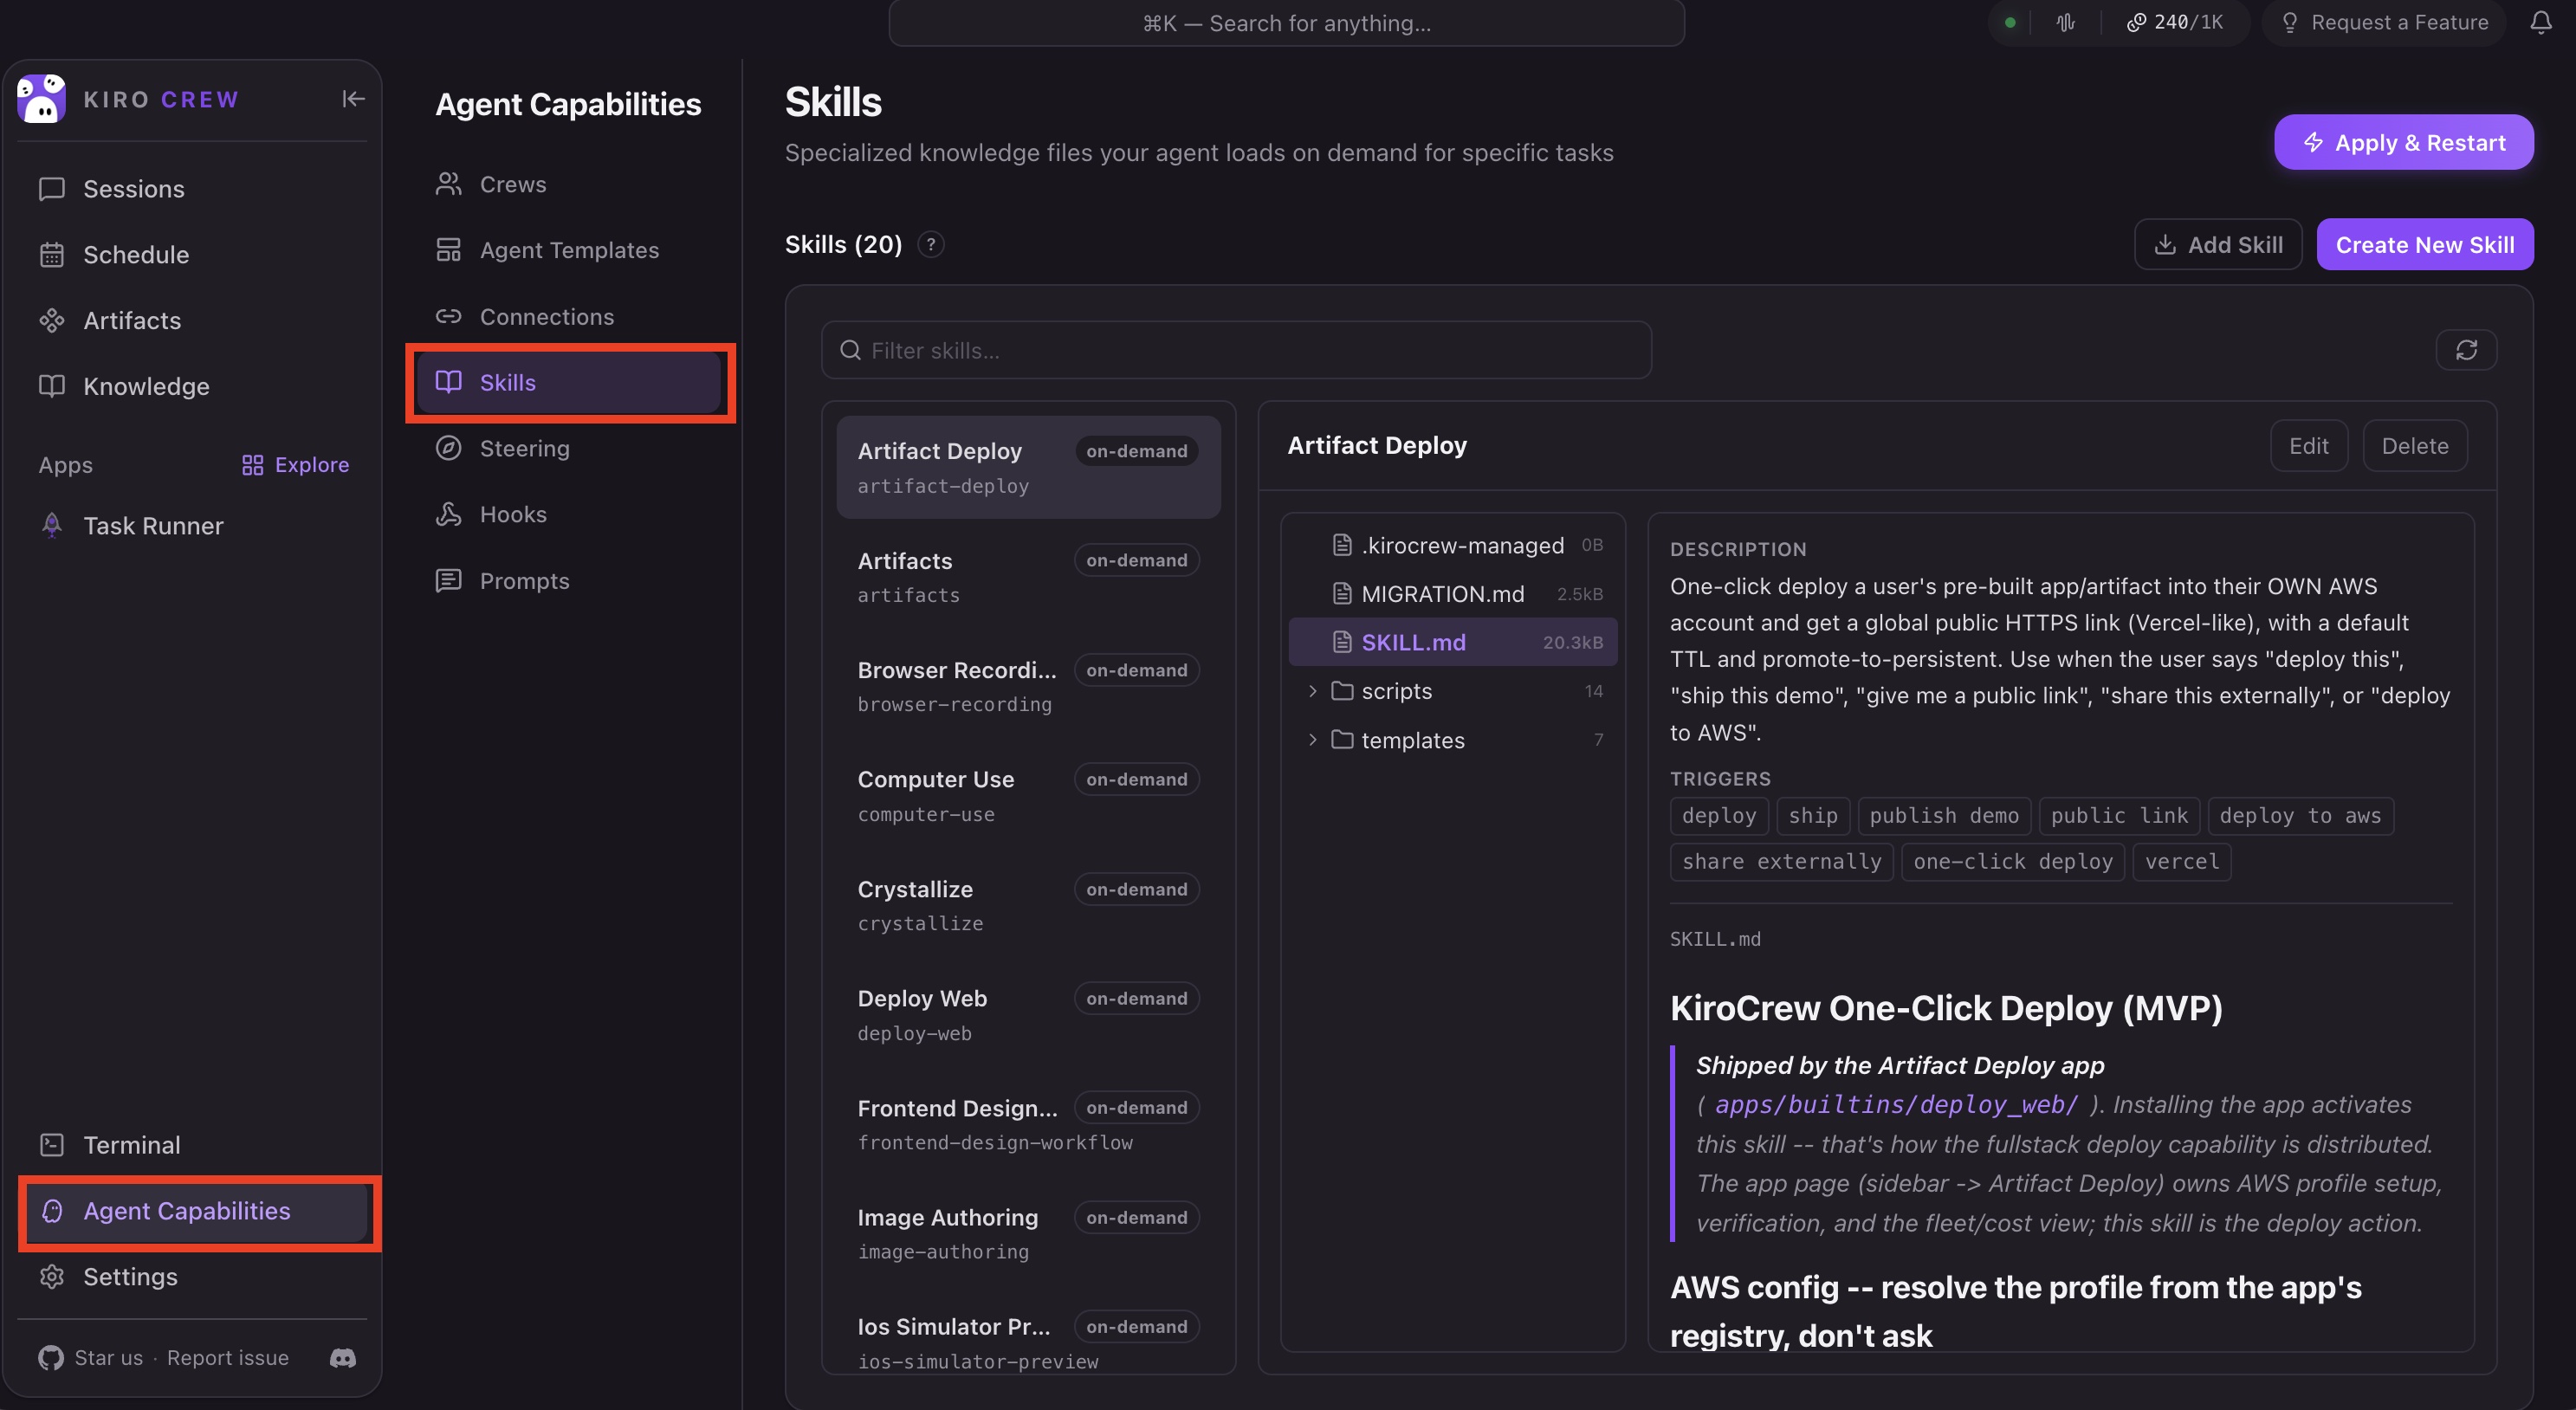Open the notifications bell
This screenshot has height=1410, width=2576.
[2541, 22]
